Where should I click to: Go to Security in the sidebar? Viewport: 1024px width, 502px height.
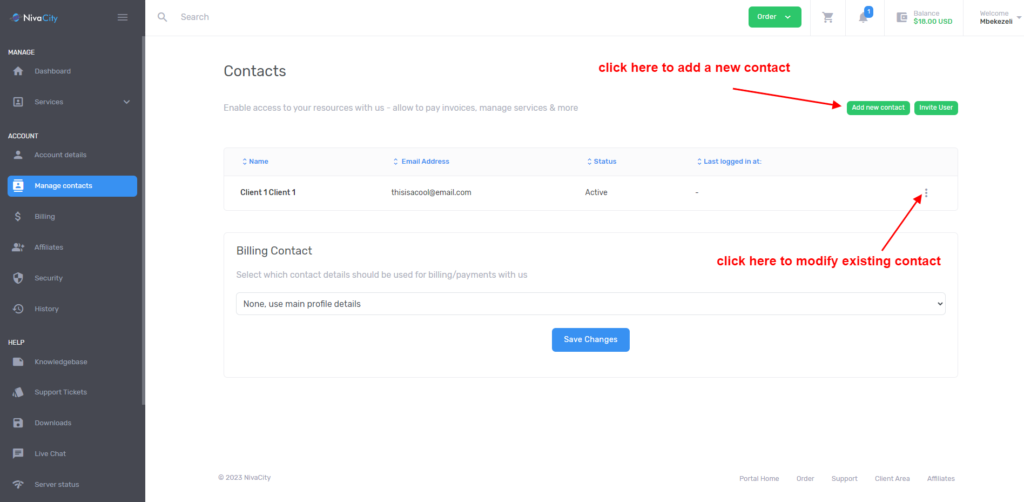tap(48, 278)
